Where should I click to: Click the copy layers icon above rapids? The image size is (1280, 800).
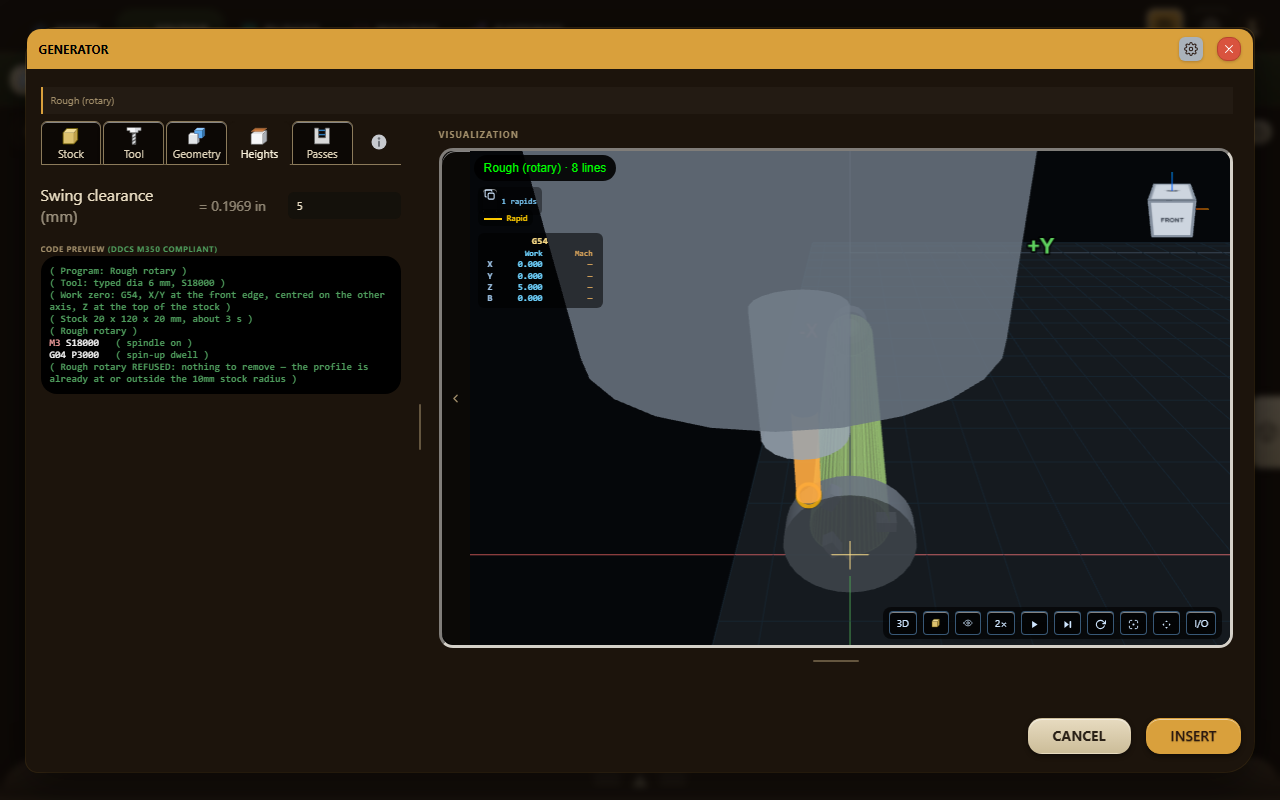(x=490, y=195)
